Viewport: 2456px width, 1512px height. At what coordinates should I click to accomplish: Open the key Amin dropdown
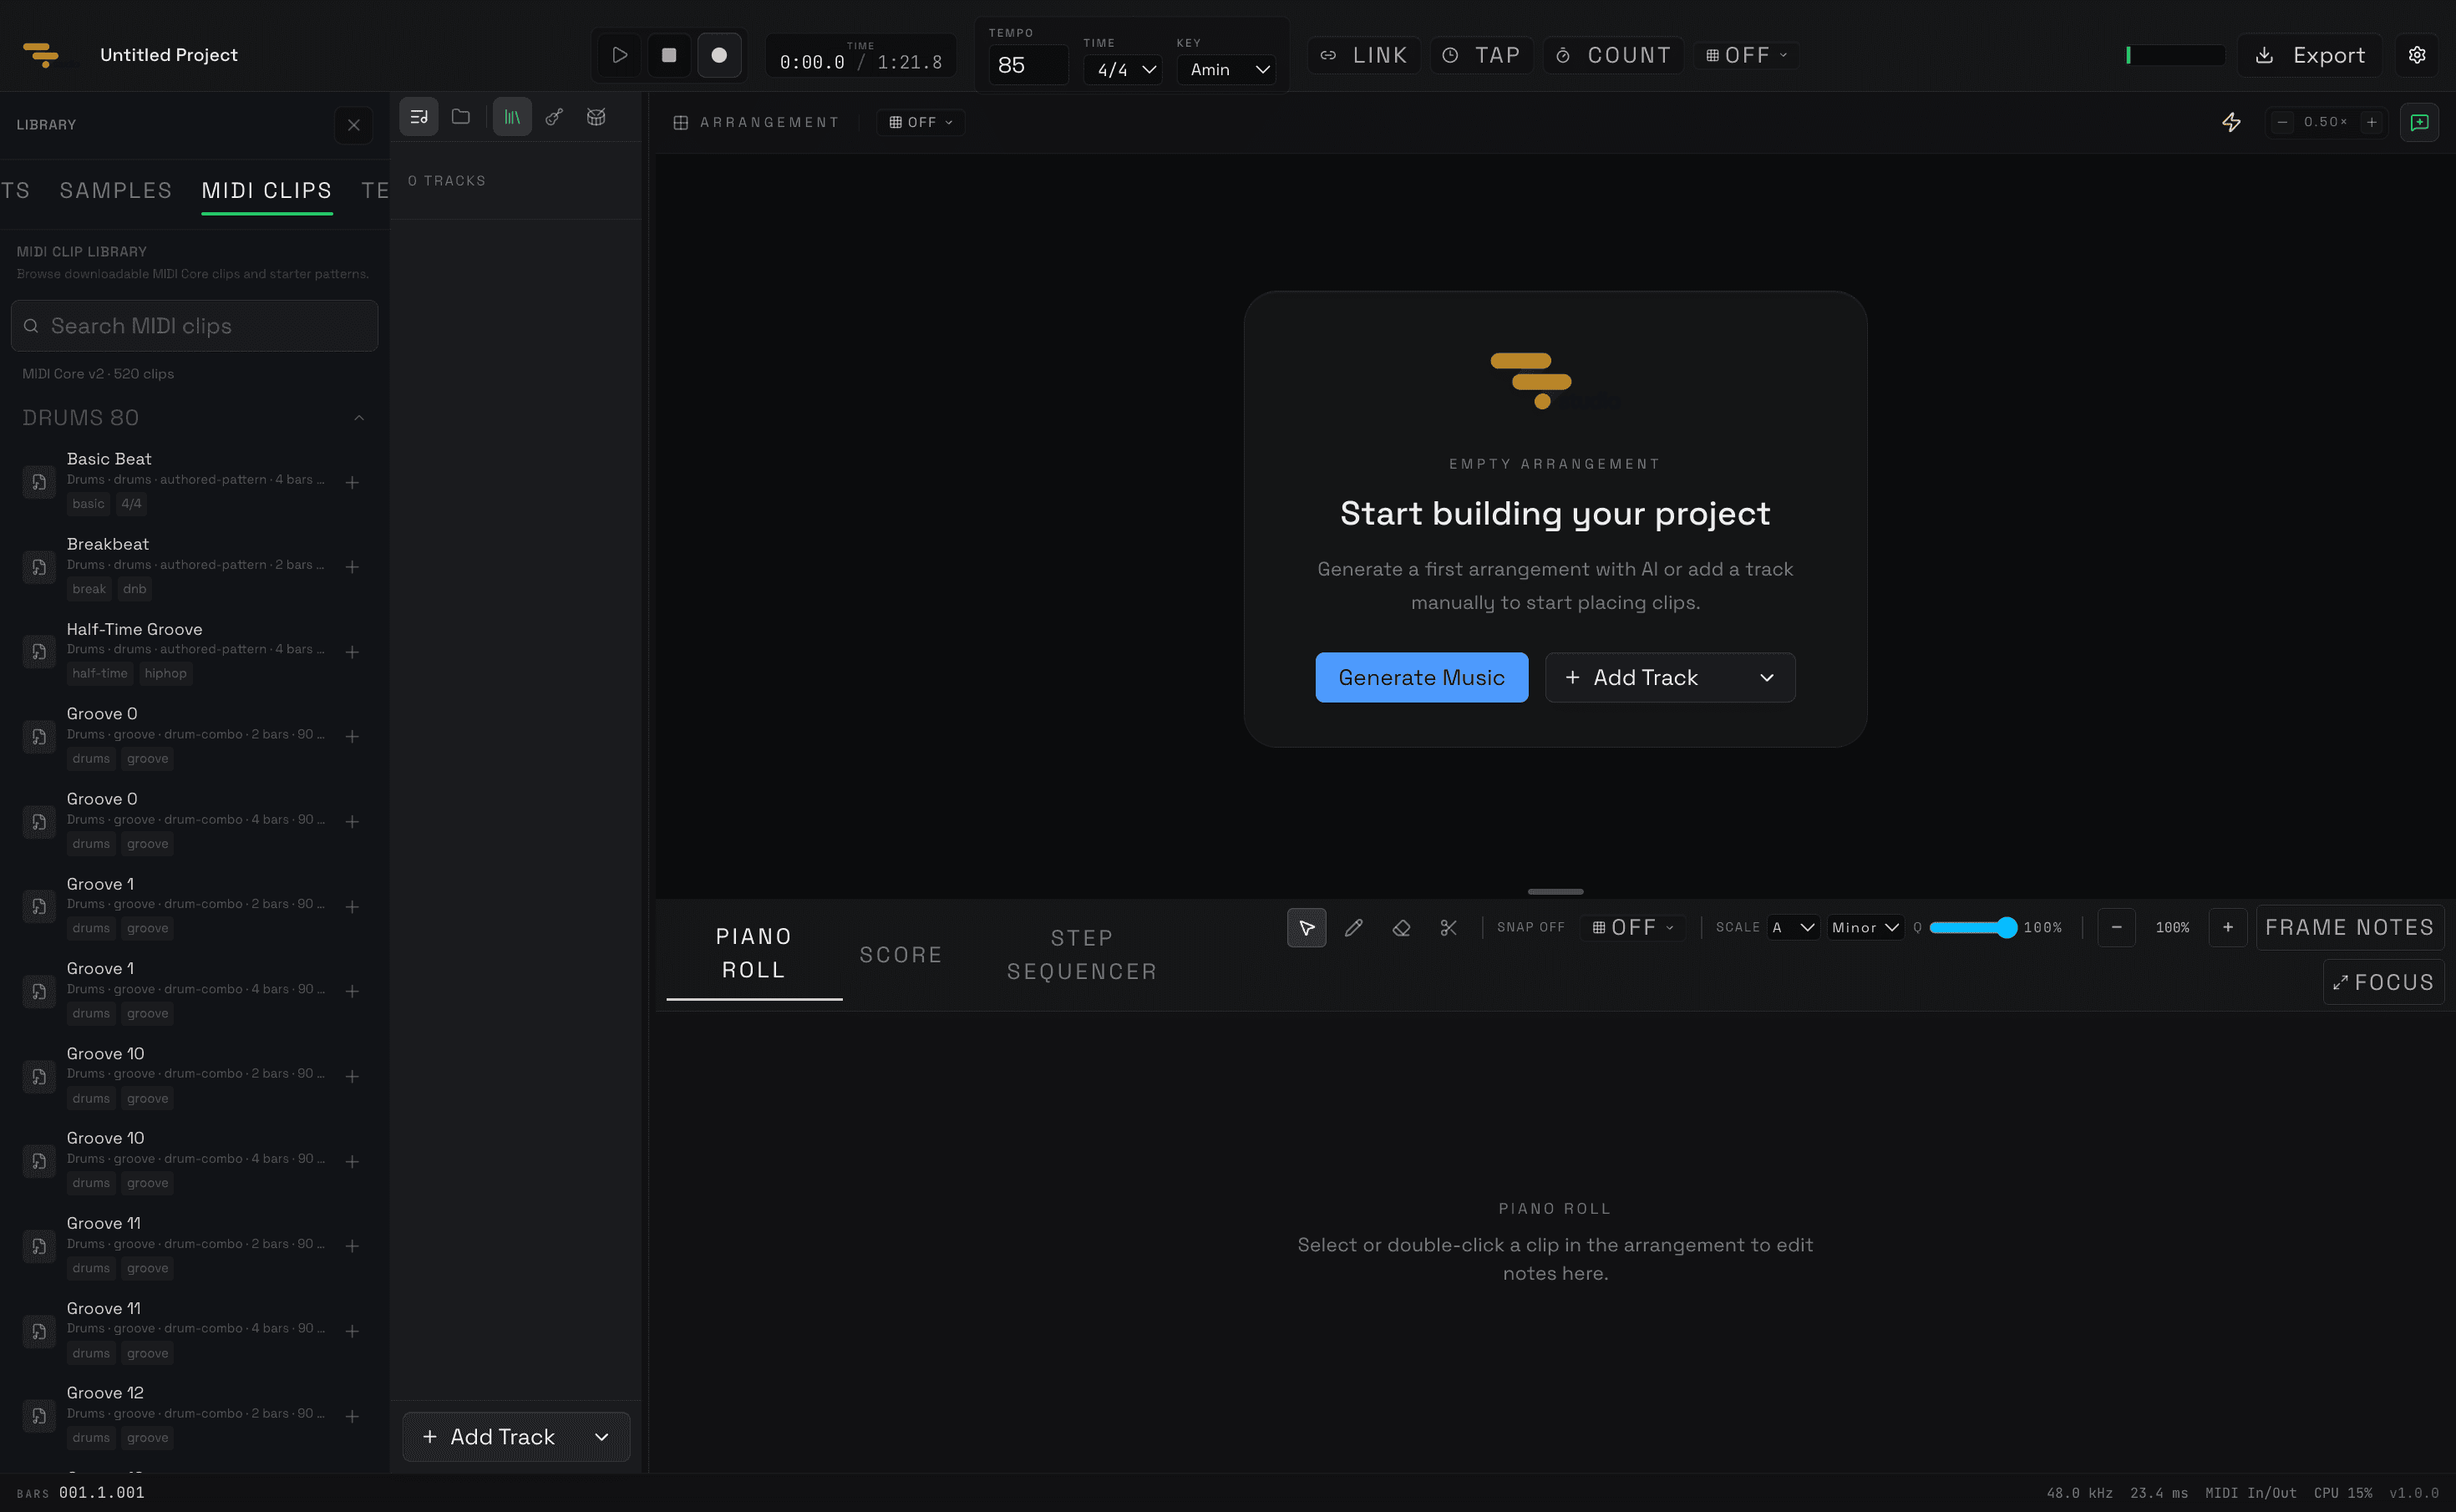click(1227, 69)
